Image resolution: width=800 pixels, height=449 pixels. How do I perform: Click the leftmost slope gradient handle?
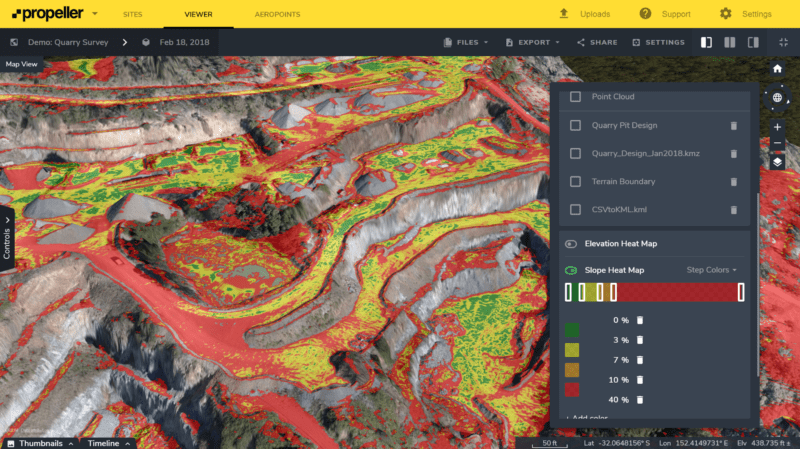click(x=568, y=292)
